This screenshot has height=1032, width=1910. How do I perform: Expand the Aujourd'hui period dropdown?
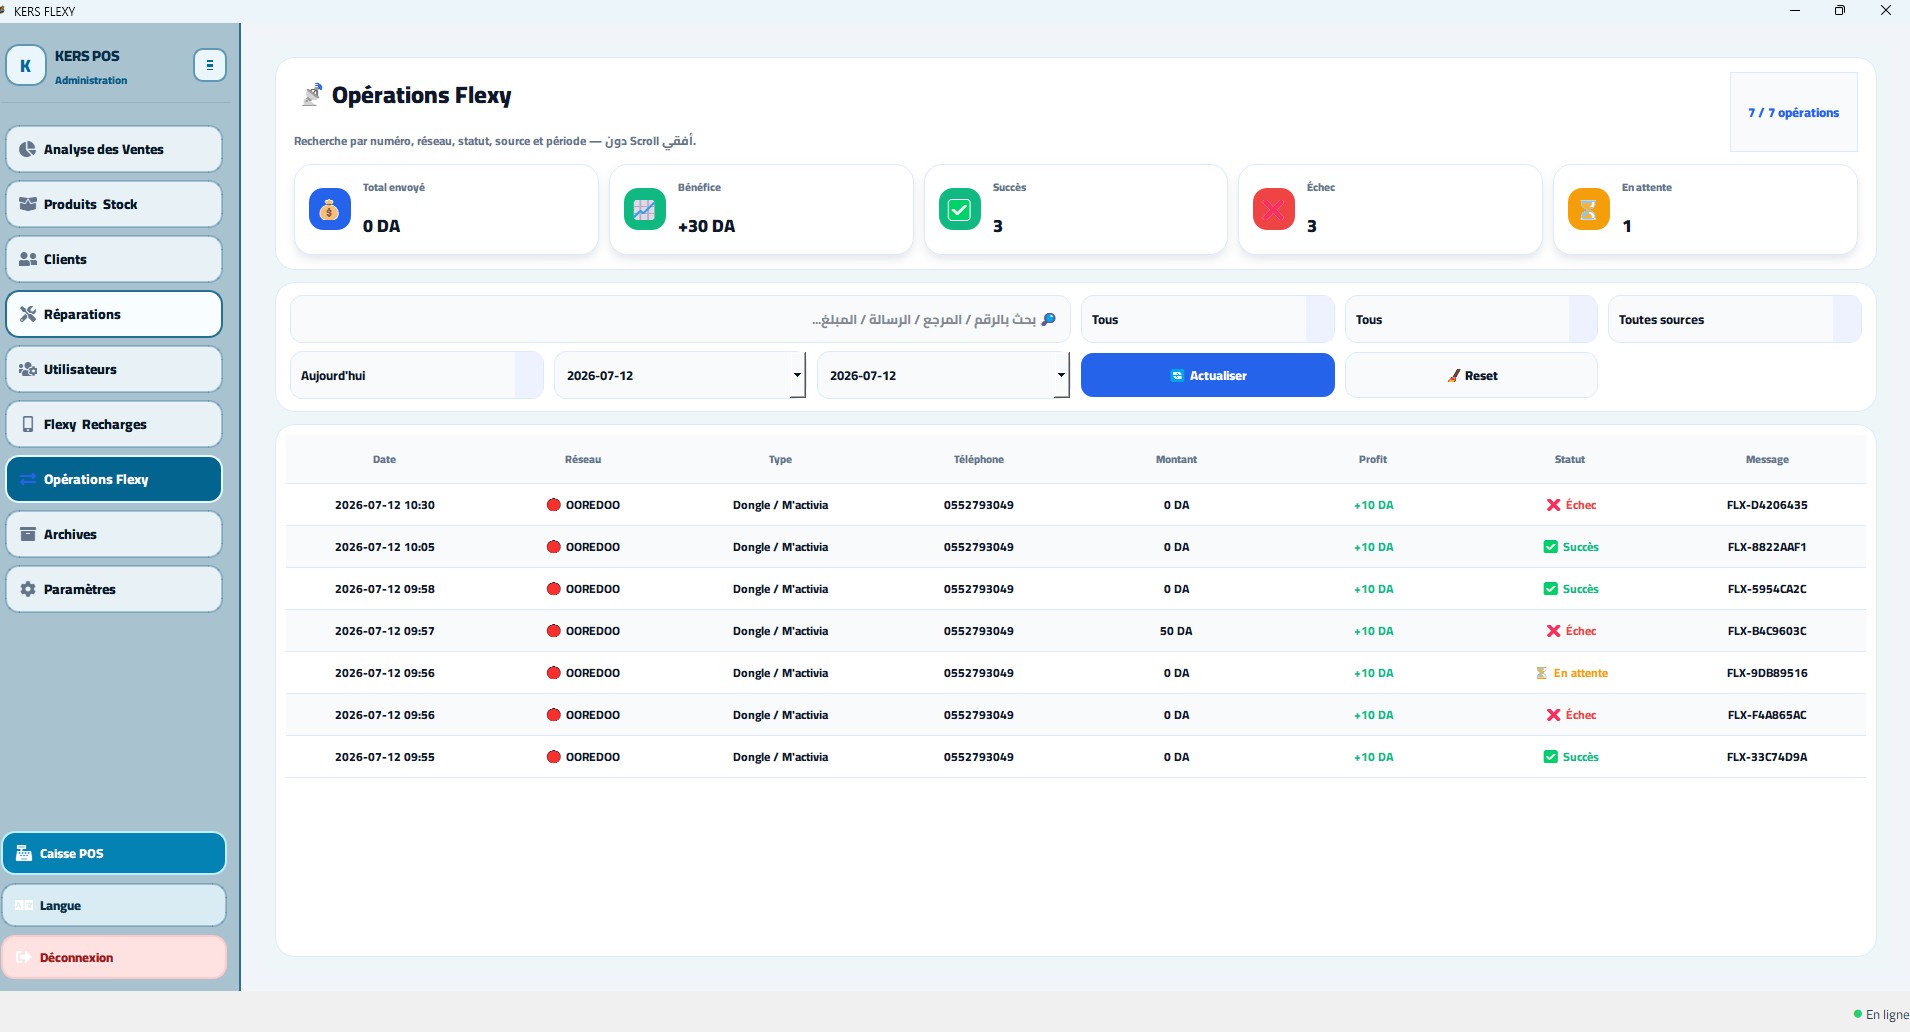coord(416,376)
